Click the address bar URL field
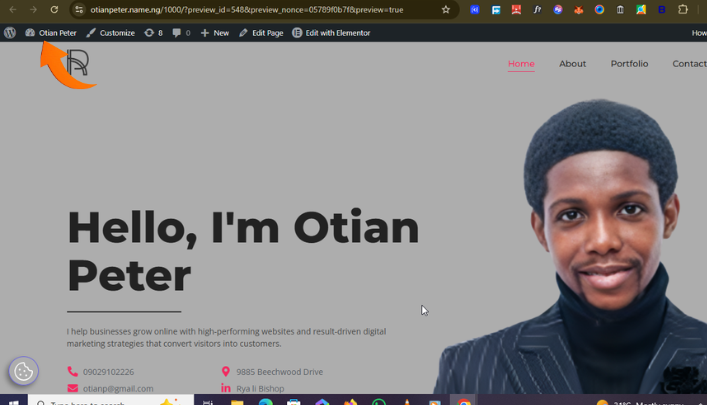Viewport: 707px width, 405px height. 250,10
